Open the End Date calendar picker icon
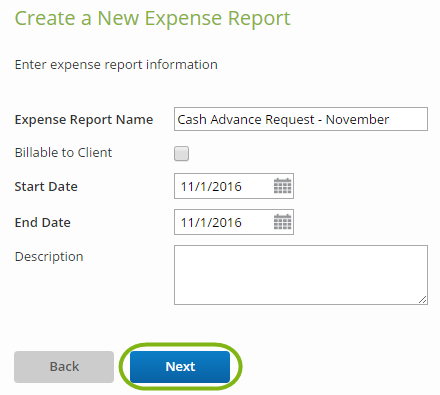The height and width of the screenshot is (395, 440). (282, 222)
